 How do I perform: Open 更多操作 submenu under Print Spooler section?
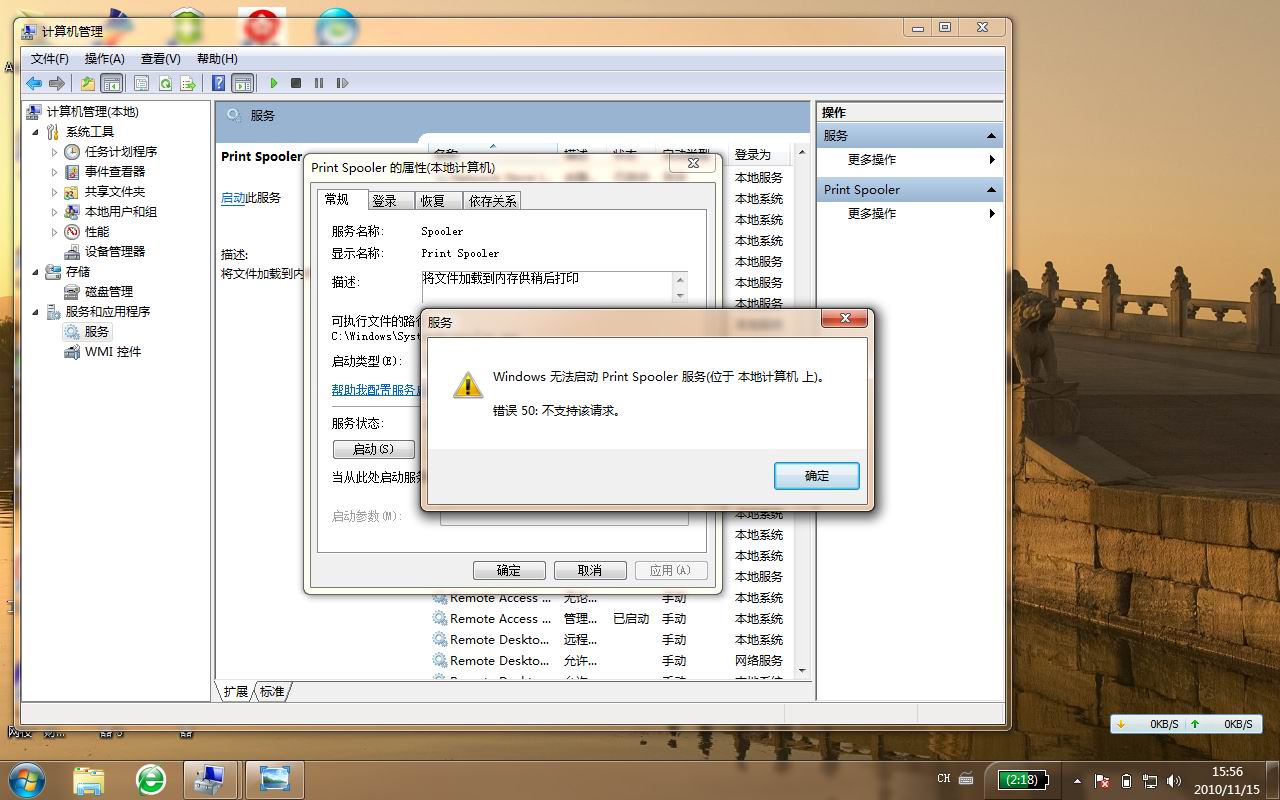[910, 214]
